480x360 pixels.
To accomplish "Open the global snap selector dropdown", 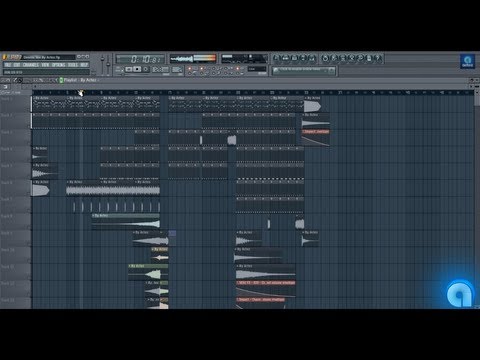I will click(x=257, y=69).
